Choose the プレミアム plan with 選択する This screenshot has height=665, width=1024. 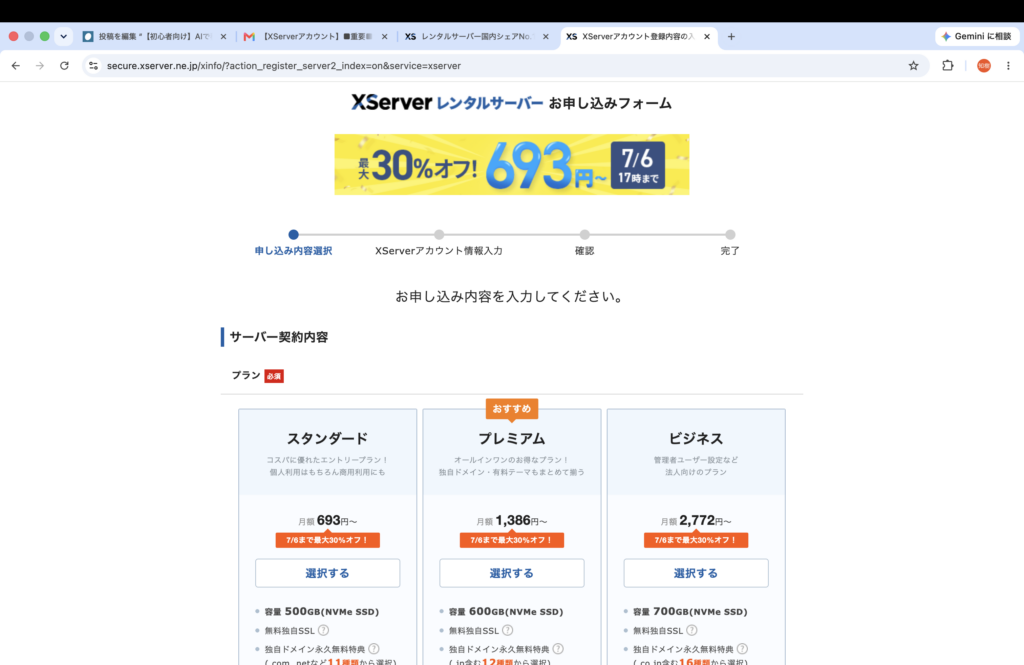tap(511, 573)
